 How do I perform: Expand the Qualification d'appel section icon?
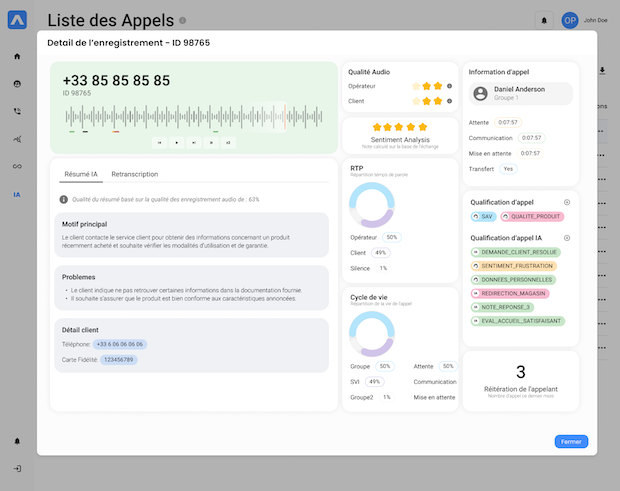point(567,202)
